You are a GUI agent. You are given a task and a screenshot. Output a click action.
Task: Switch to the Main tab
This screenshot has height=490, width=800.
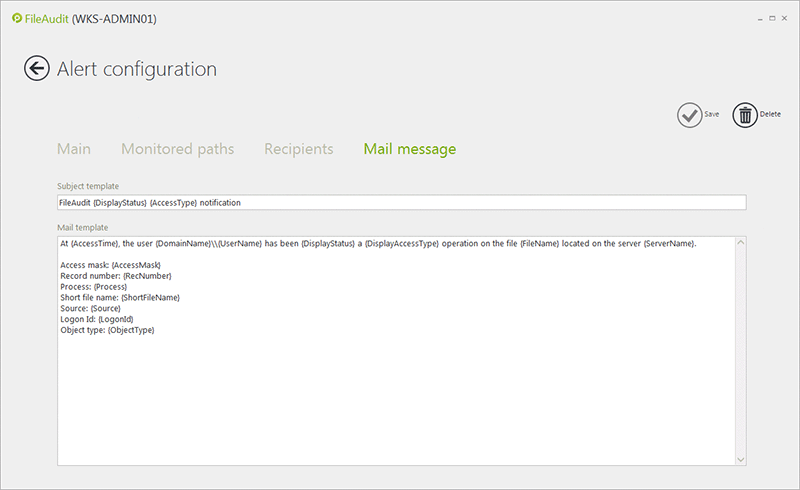click(73, 149)
